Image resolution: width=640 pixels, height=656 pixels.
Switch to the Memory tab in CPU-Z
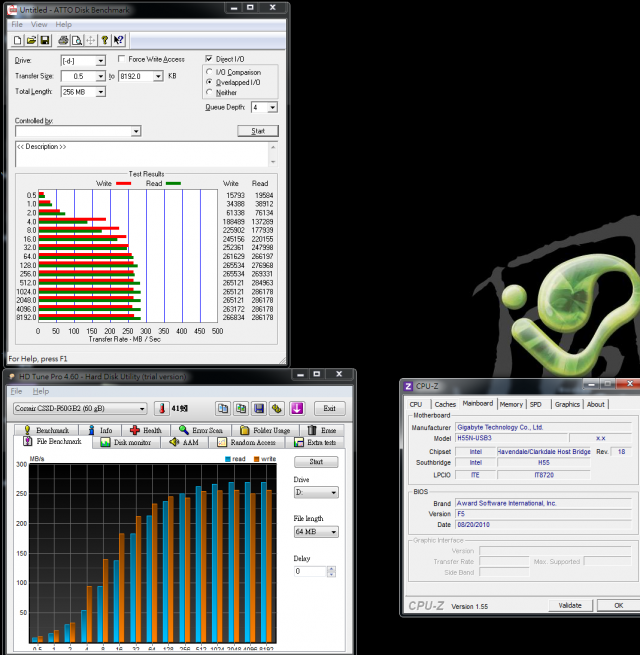[x=511, y=404]
